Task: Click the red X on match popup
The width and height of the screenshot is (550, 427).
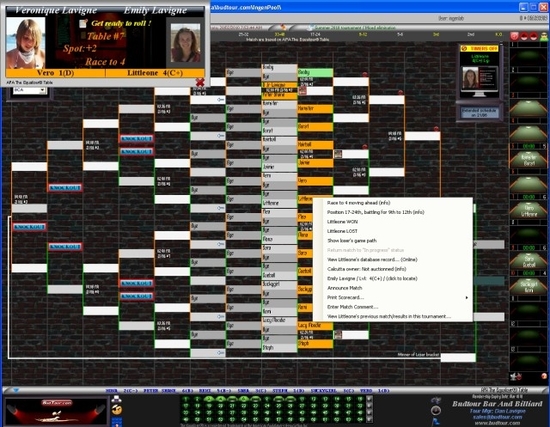Action: tap(200, 82)
